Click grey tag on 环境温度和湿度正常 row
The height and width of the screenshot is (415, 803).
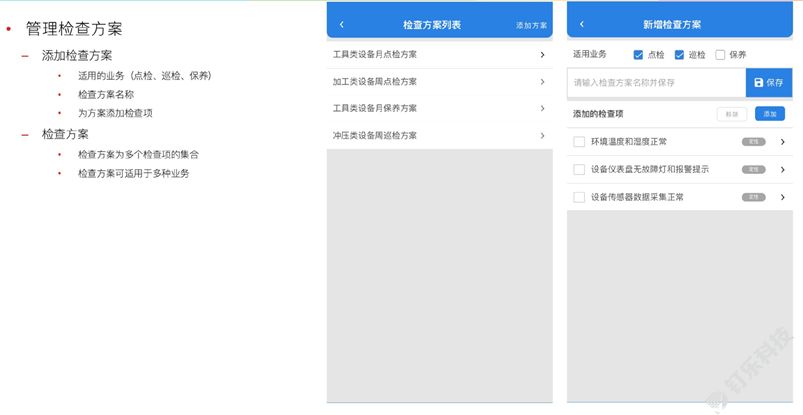click(x=754, y=142)
